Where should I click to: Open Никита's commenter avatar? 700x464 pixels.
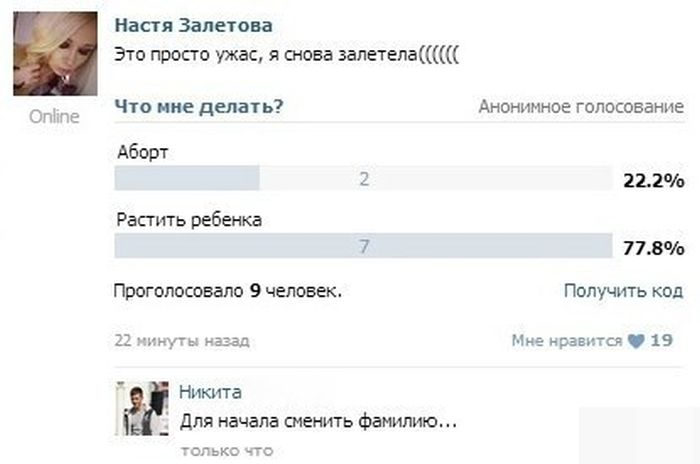coord(141,408)
